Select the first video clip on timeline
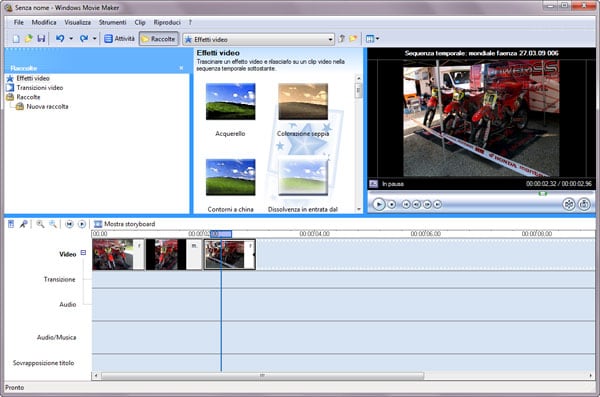The width and height of the screenshot is (600, 397). pyautogui.click(x=118, y=255)
